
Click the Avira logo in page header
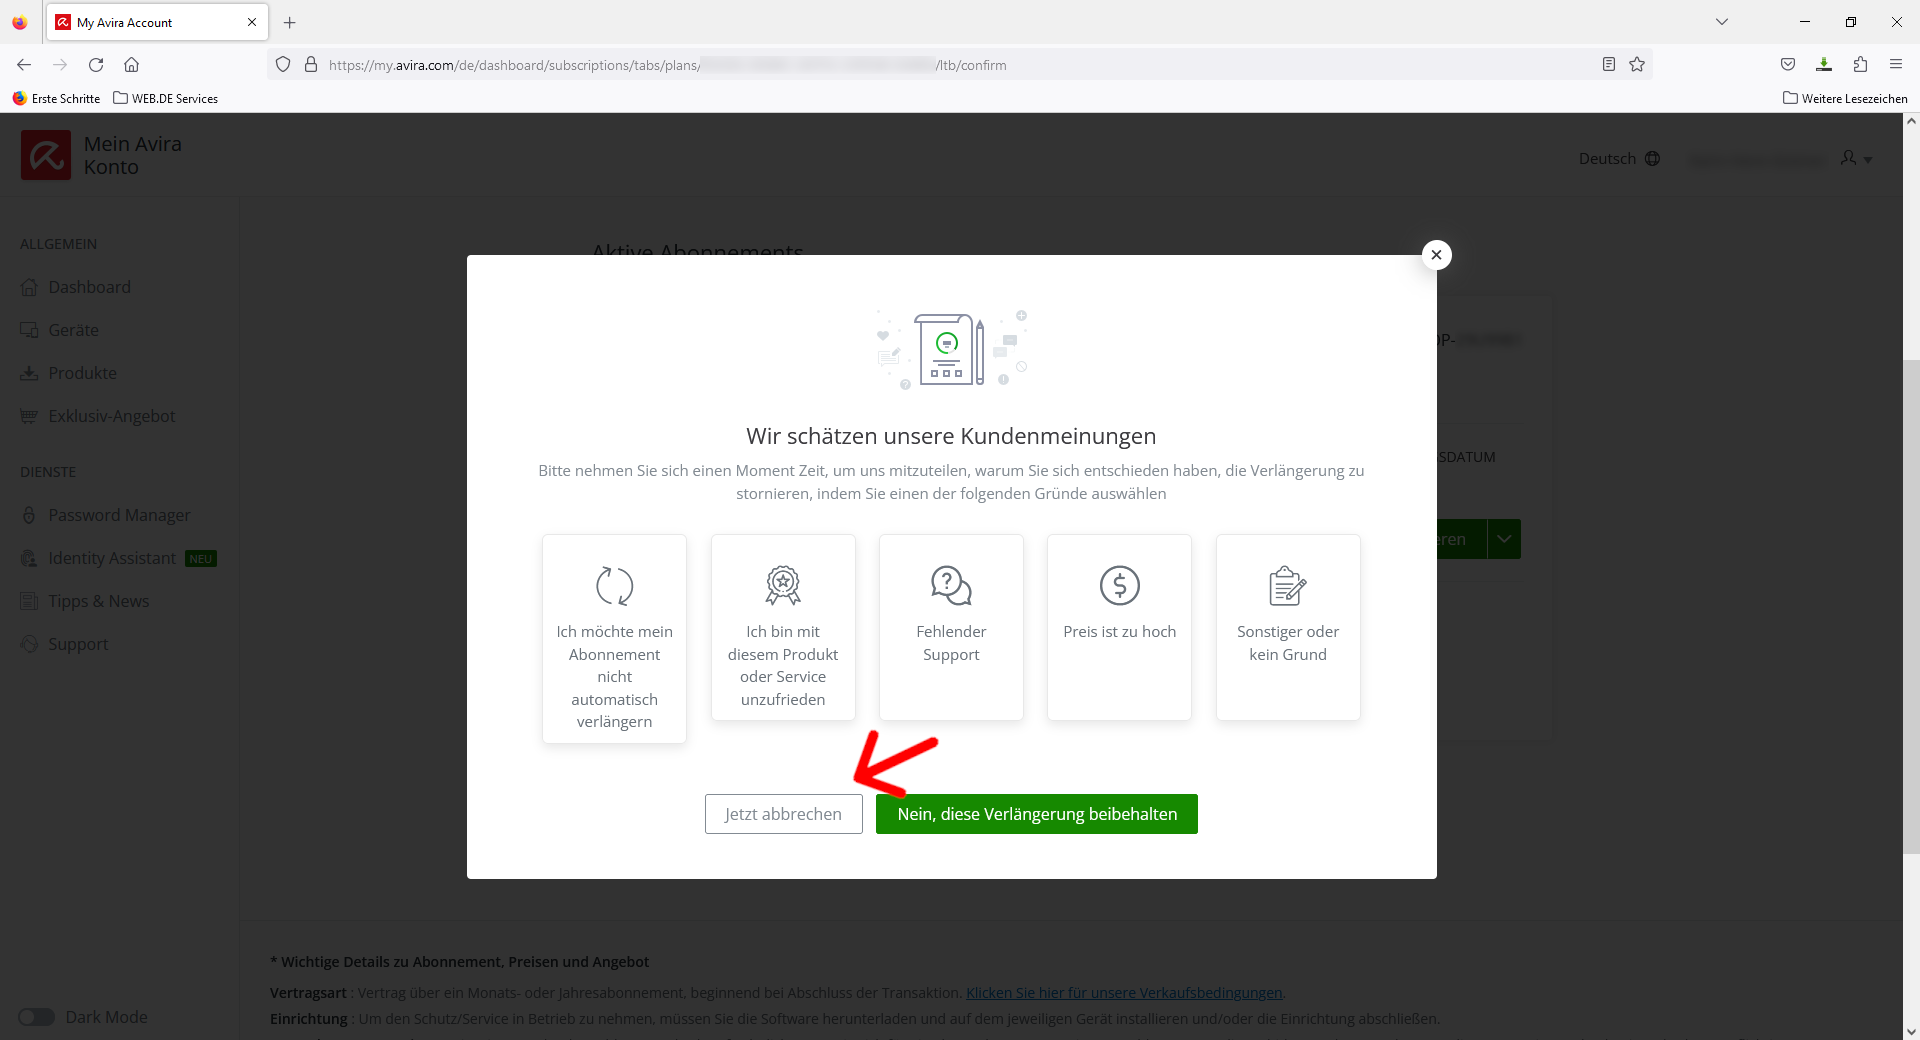click(x=46, y=155)
